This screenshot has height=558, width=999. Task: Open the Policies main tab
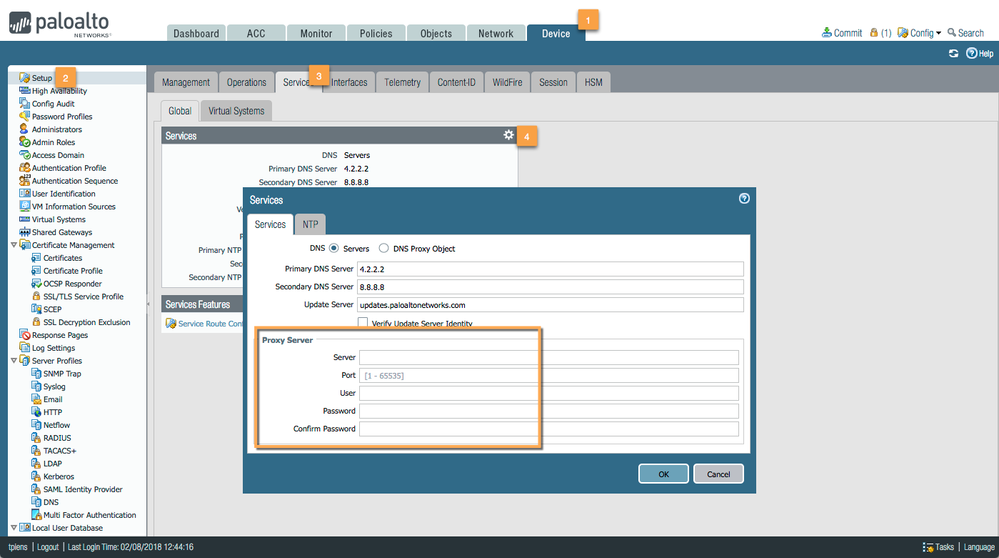pos(376,33)
